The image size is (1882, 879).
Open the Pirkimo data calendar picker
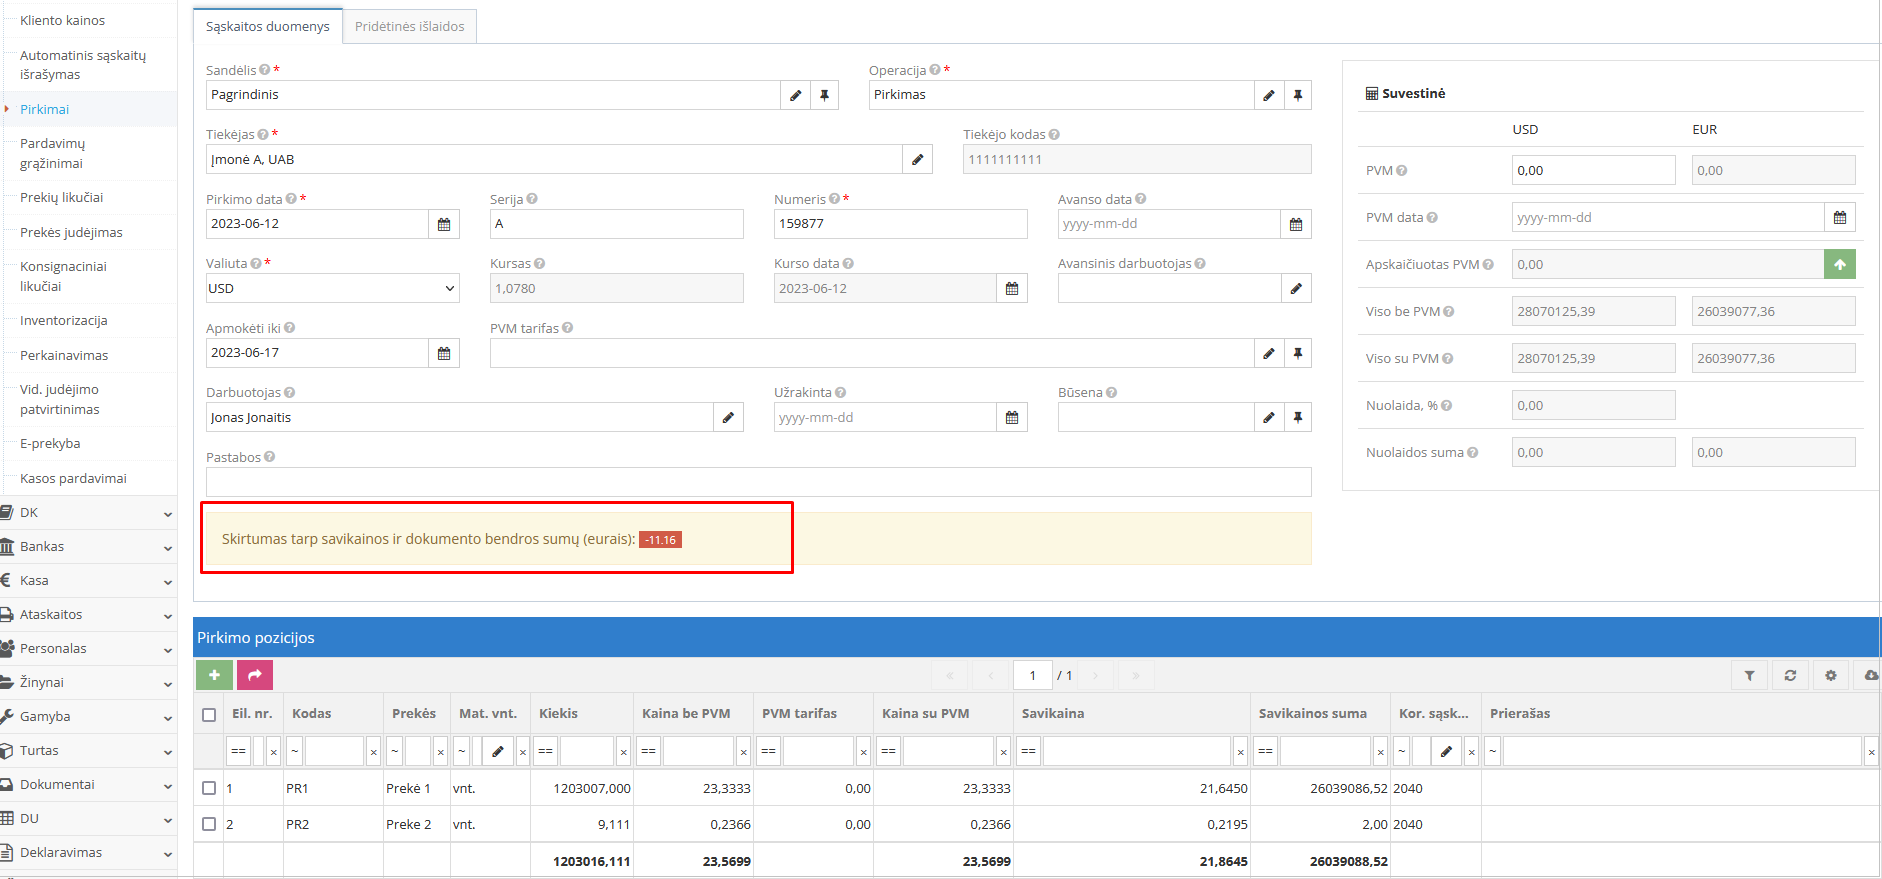[444, 224]
